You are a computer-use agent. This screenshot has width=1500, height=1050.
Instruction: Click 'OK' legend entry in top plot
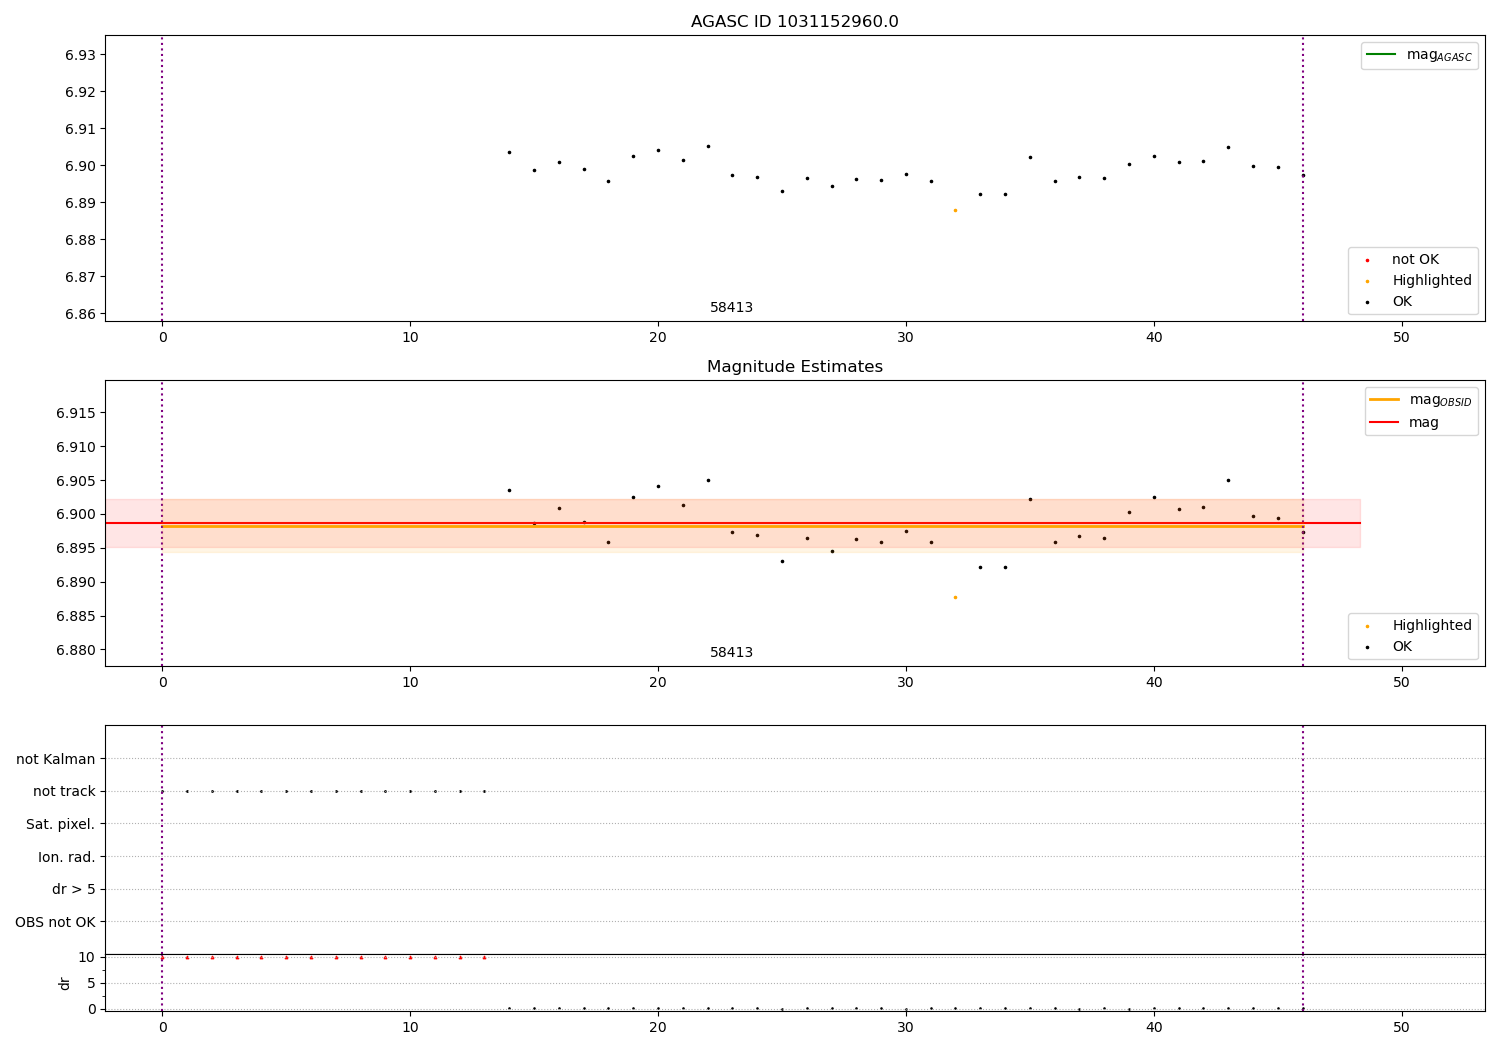tap(1390, 302)
